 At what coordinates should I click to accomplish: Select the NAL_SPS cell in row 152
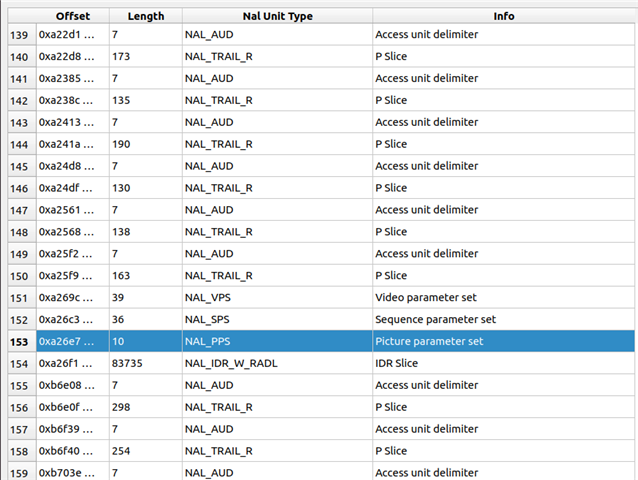(x=277, y=319)
